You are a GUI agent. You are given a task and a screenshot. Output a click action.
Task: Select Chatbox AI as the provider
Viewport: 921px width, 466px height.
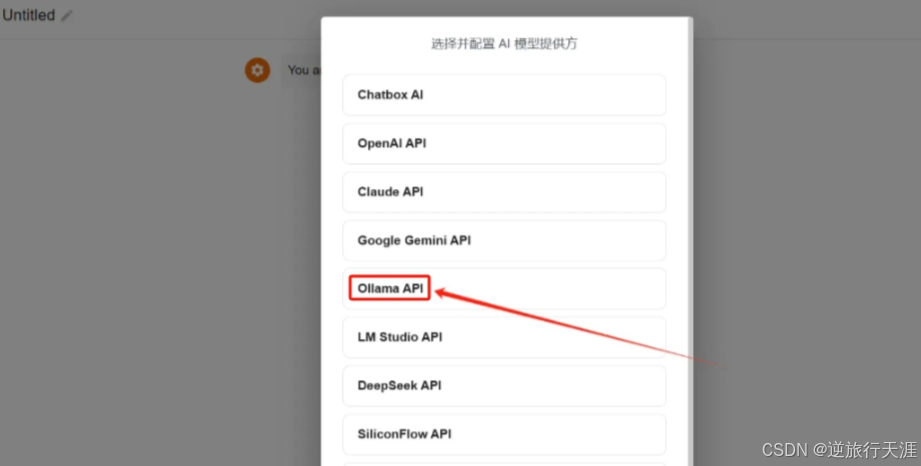[x=504, y=95]
